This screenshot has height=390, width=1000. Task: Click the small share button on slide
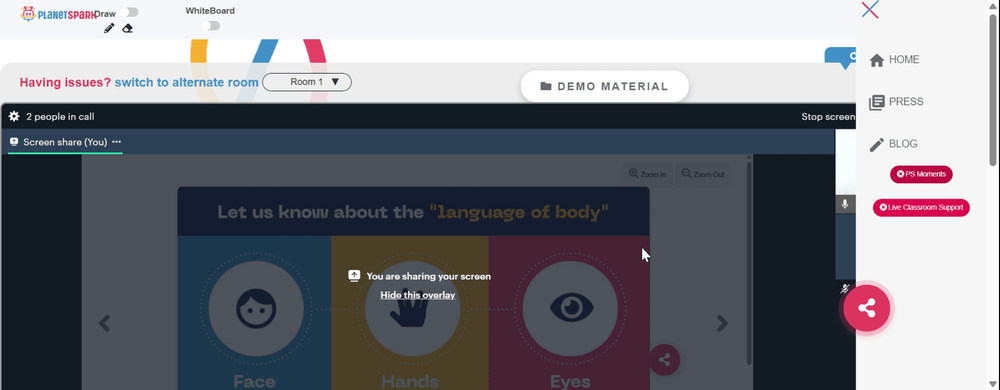coord(665,359)
